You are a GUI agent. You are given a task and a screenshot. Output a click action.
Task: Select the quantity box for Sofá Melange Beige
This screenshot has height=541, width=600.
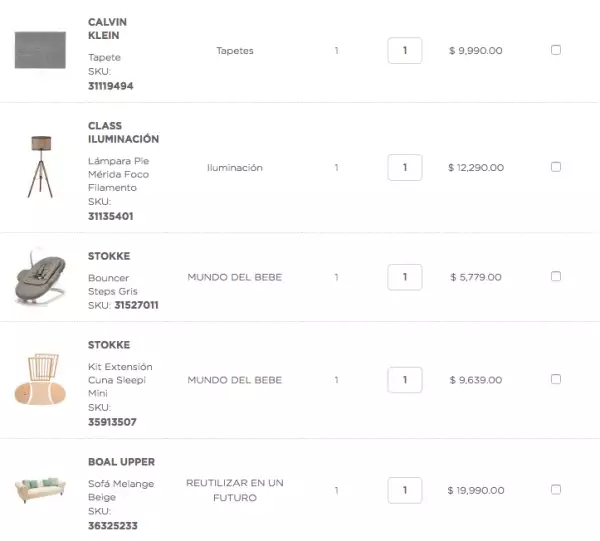click(x=405, y=490)
